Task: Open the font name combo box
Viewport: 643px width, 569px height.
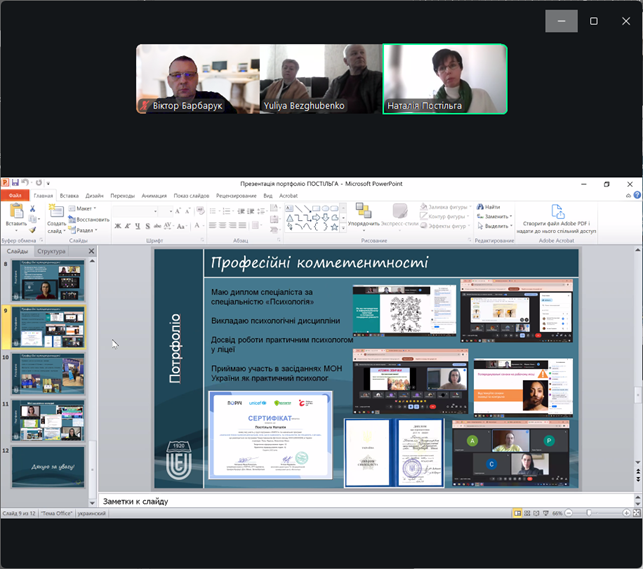Action: [x=135, y=211]
